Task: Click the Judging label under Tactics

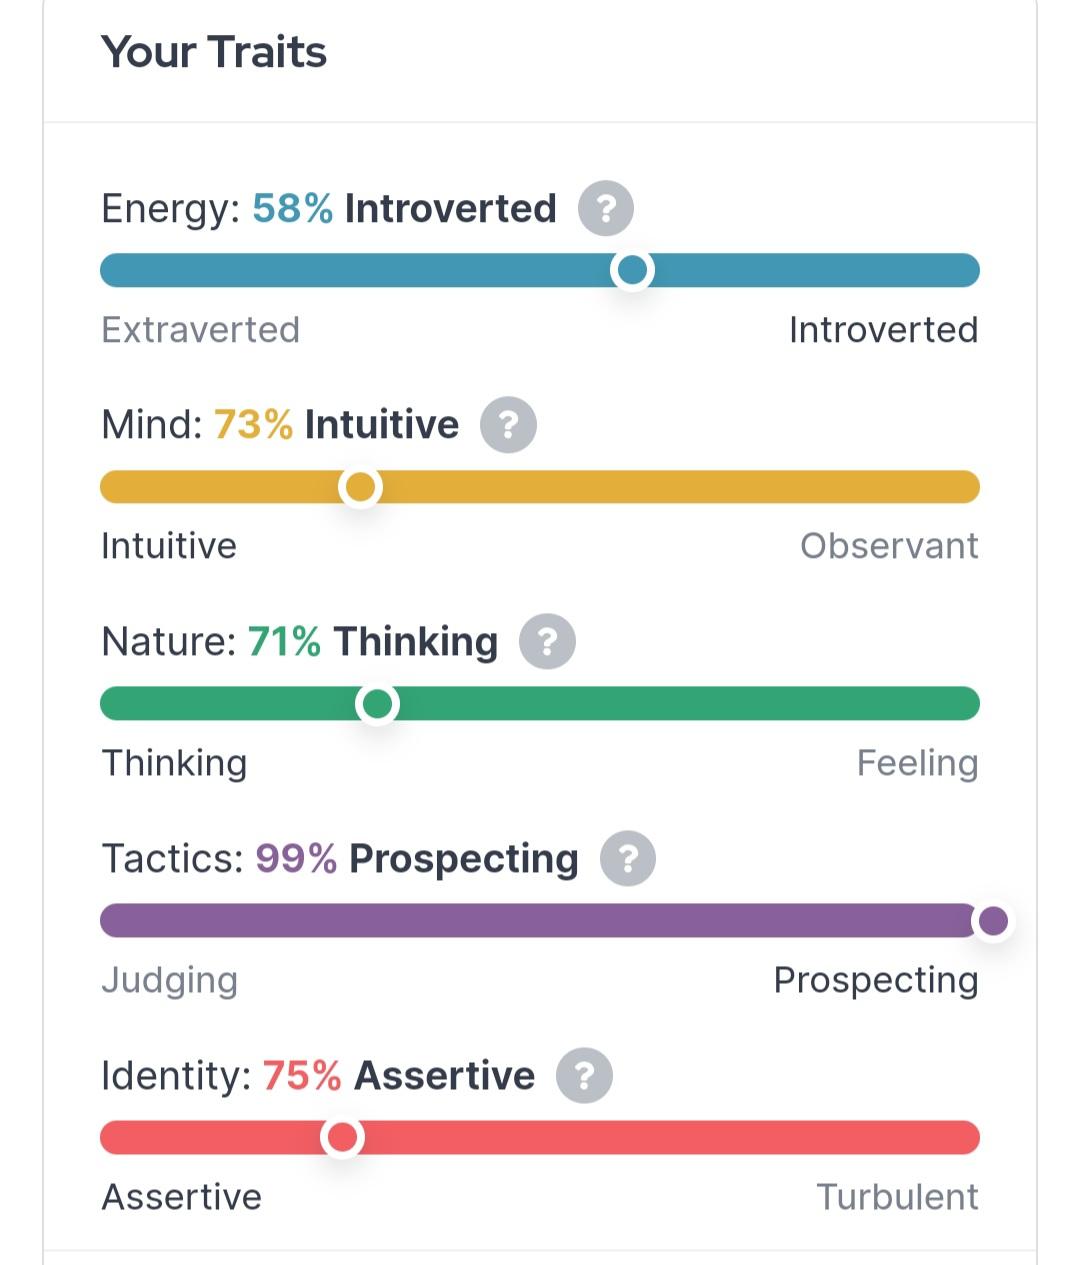Action: (x=170, y=980)
